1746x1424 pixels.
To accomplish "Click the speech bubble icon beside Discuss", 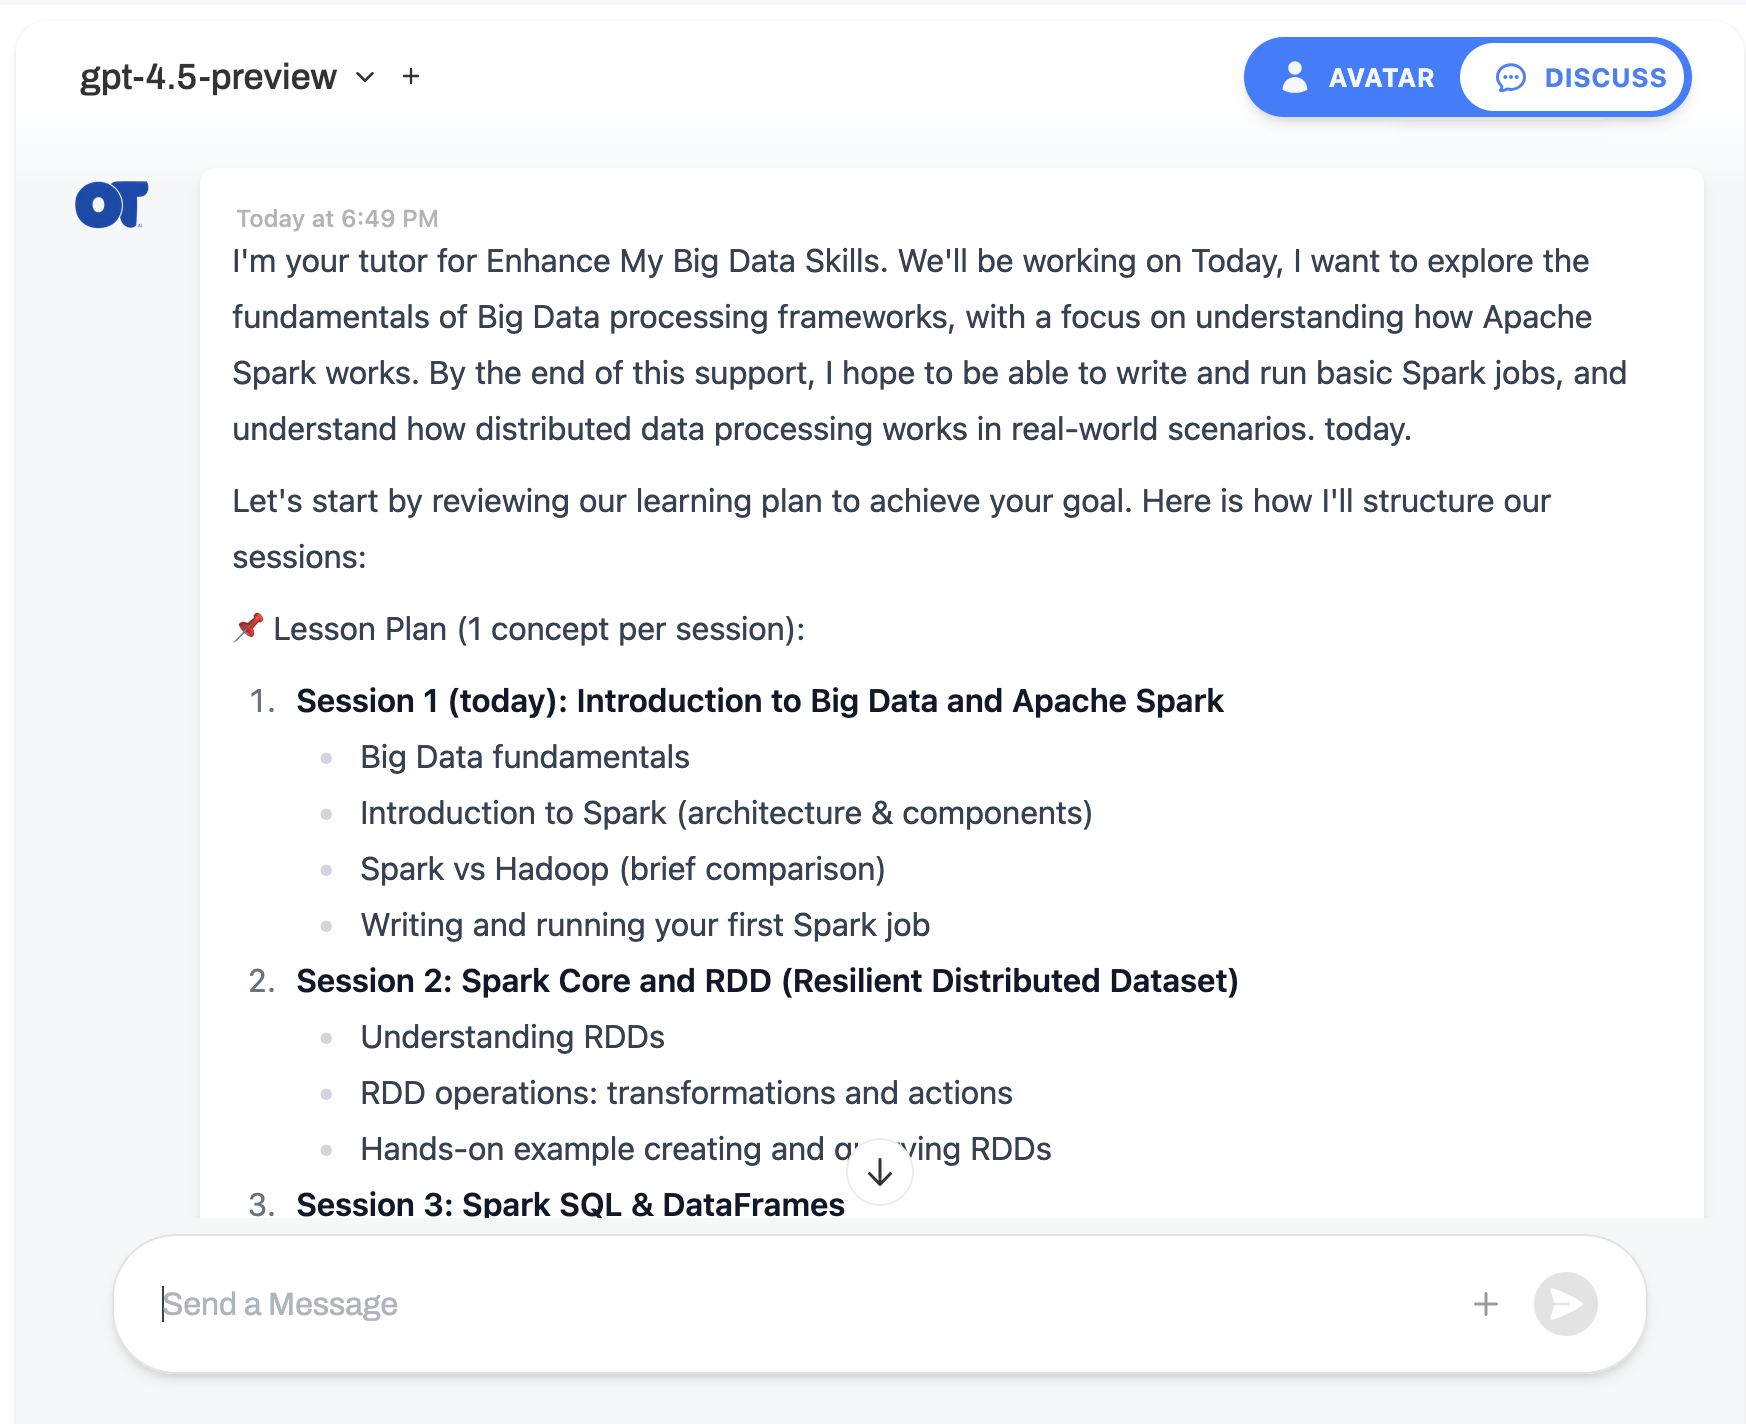I will (x=1511, y=78).
